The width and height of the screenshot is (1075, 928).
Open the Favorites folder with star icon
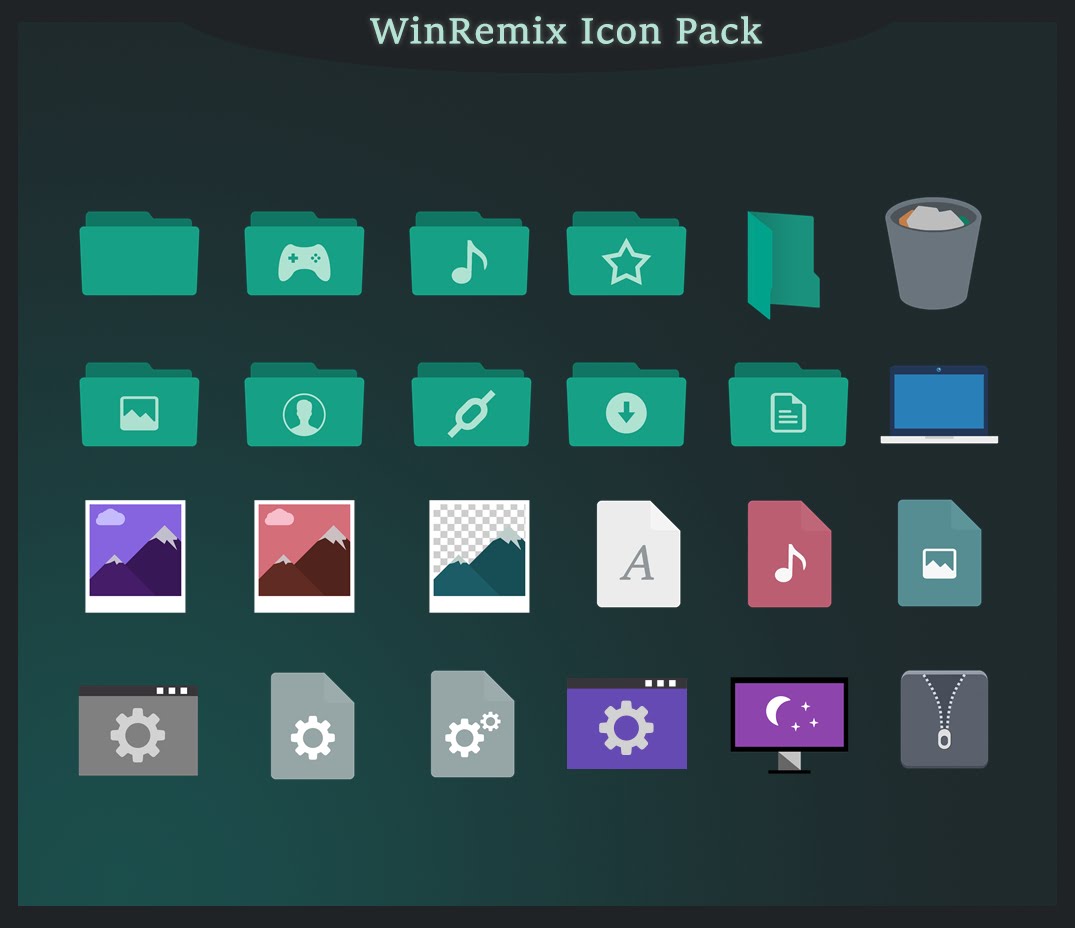click(x=626, y=258)
